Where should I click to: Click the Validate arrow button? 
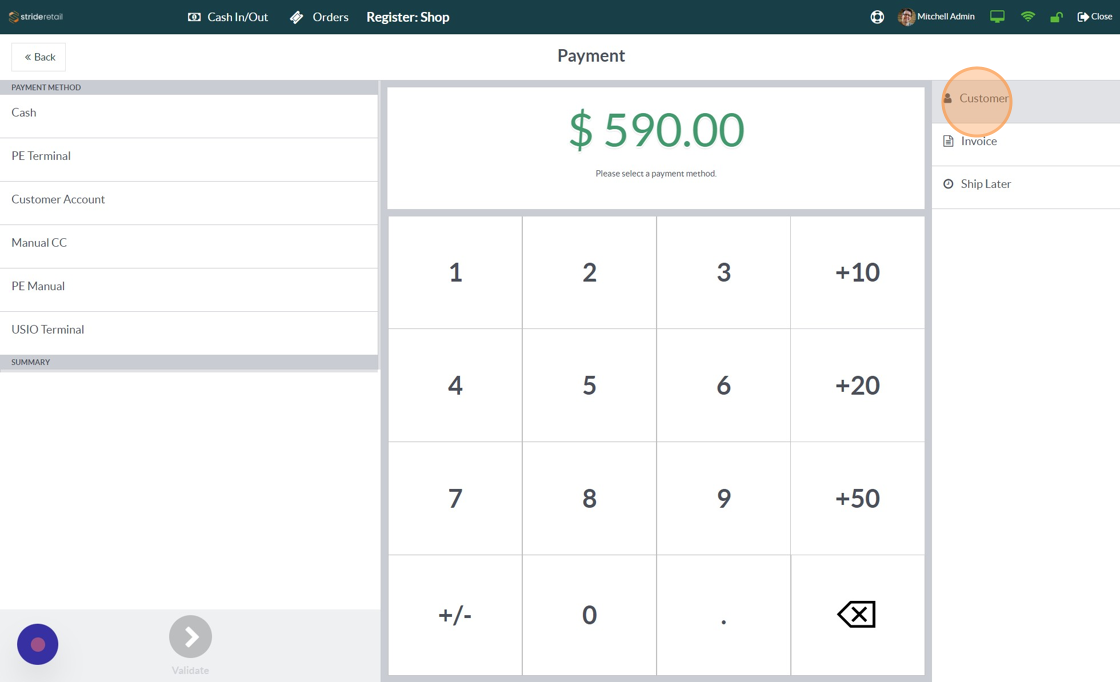[x=191, y=636]
